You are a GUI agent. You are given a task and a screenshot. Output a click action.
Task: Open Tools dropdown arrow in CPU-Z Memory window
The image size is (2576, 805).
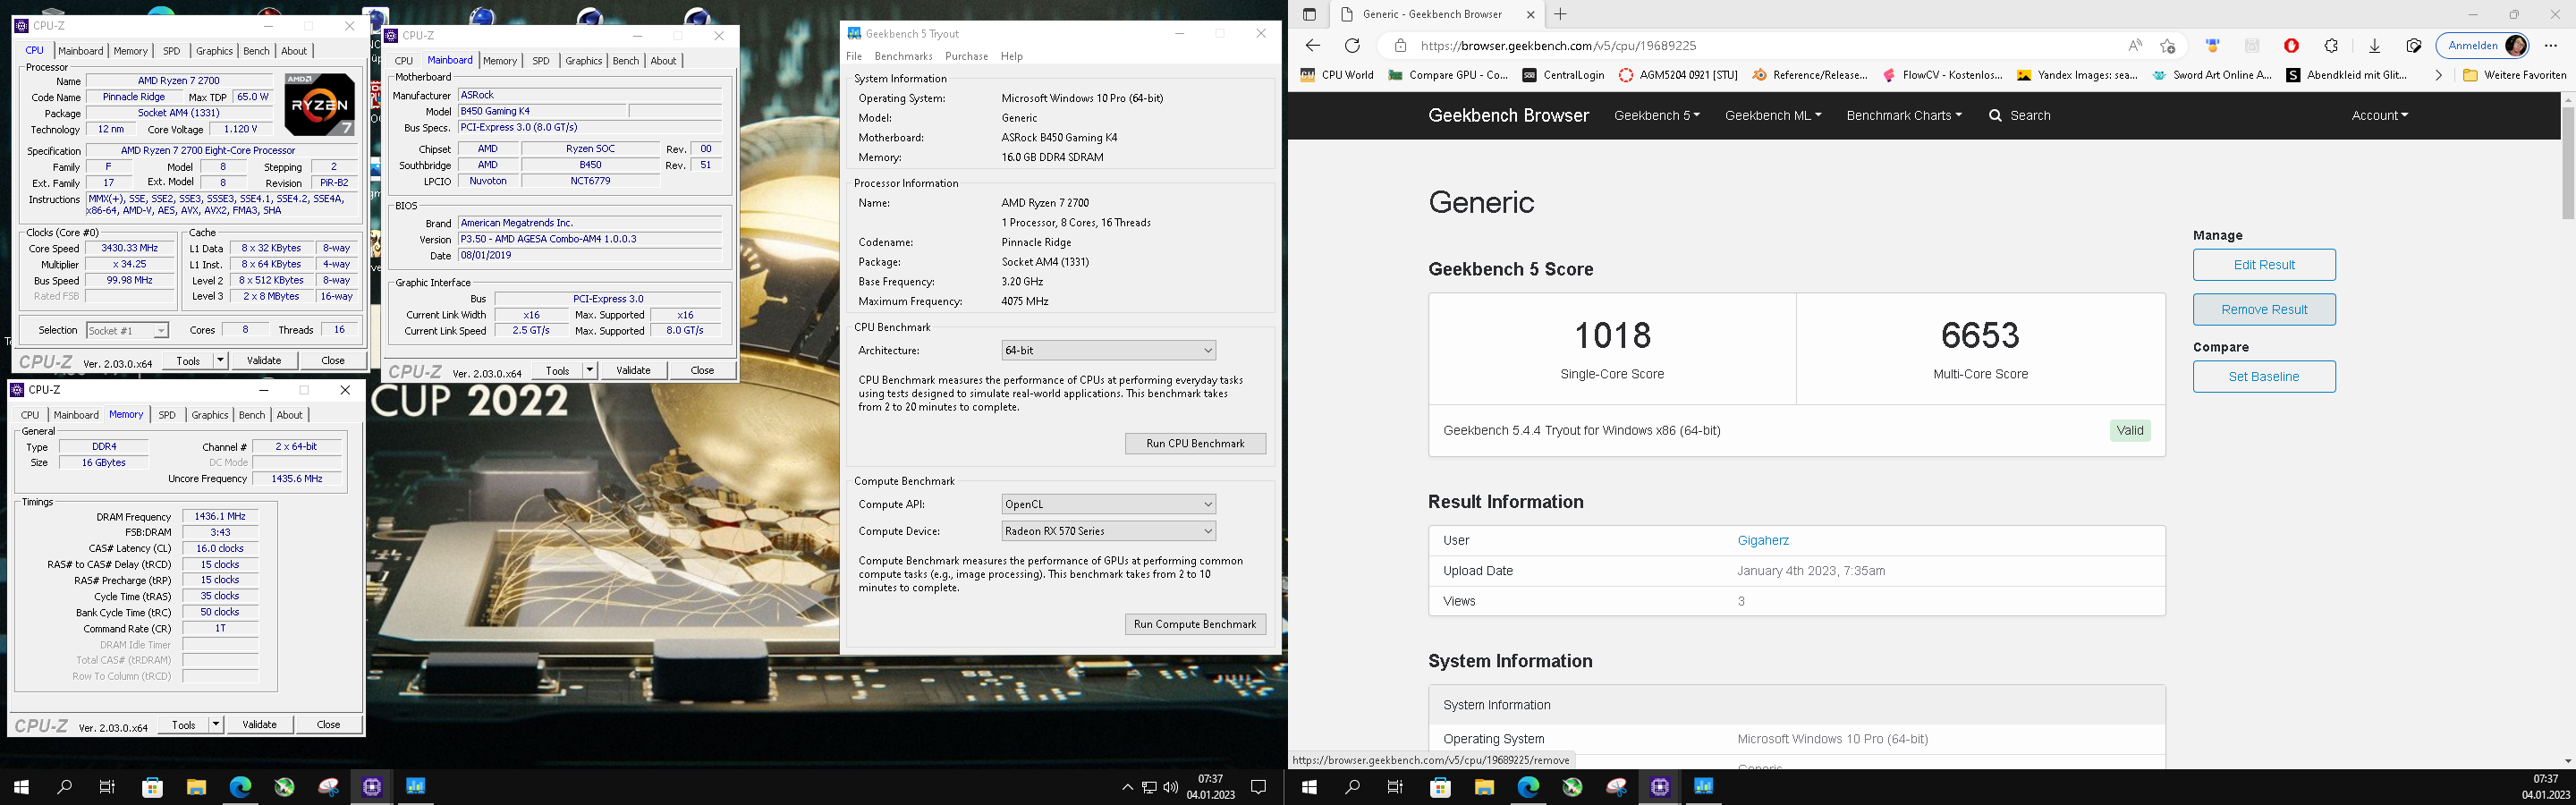pyautogui.click(x=216, y=724)
